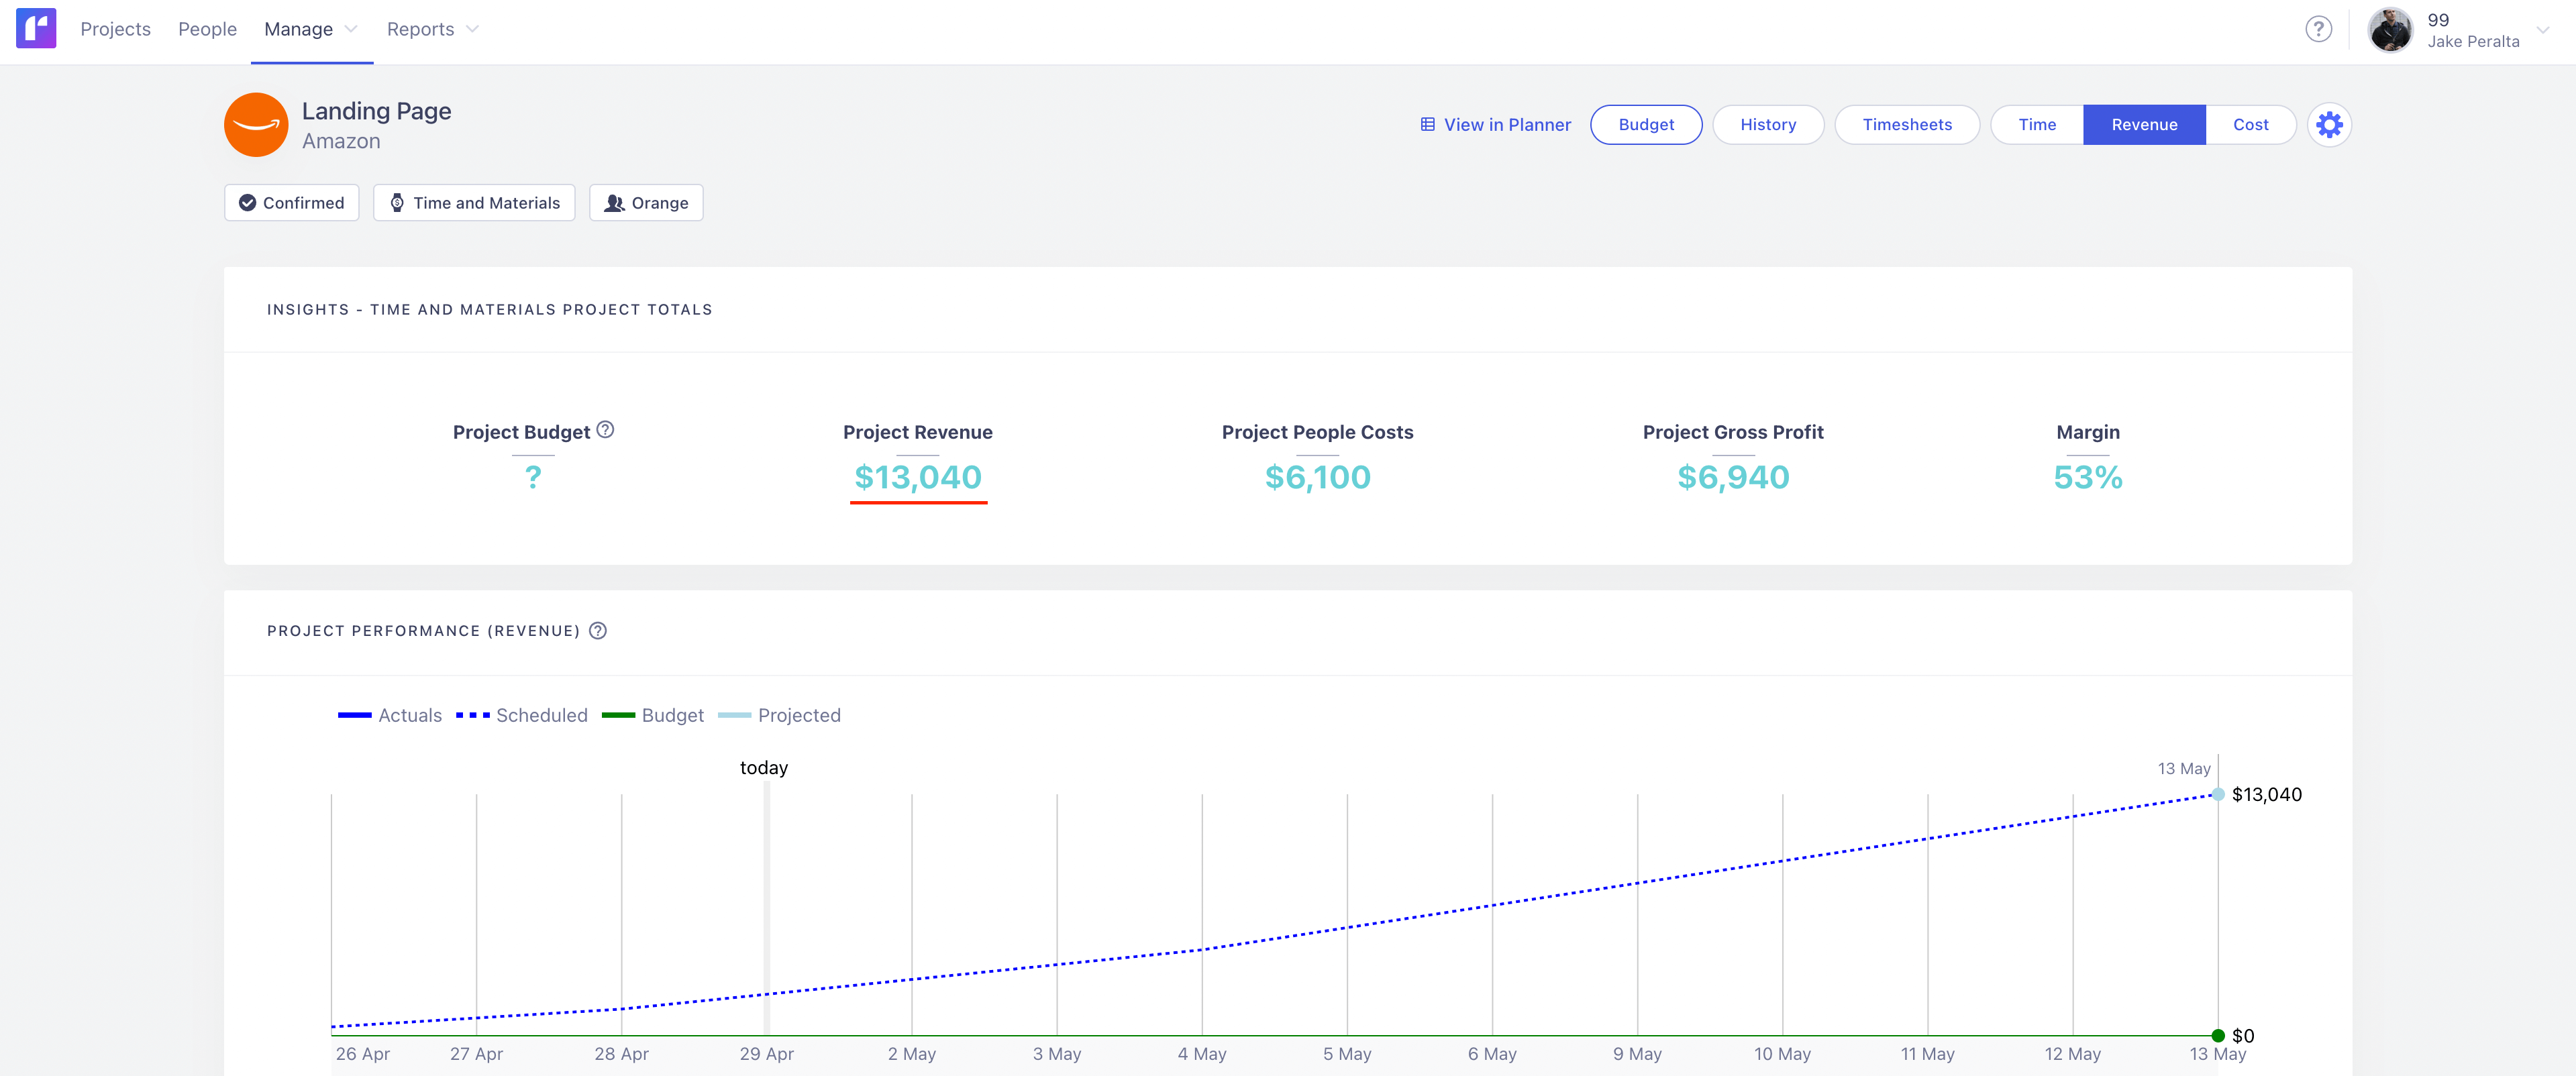The height and width of the screenshot is (1076, 2576).
Task: Switch to the Cost tab
Action: pyautogui.click(x=2250, y=124)
